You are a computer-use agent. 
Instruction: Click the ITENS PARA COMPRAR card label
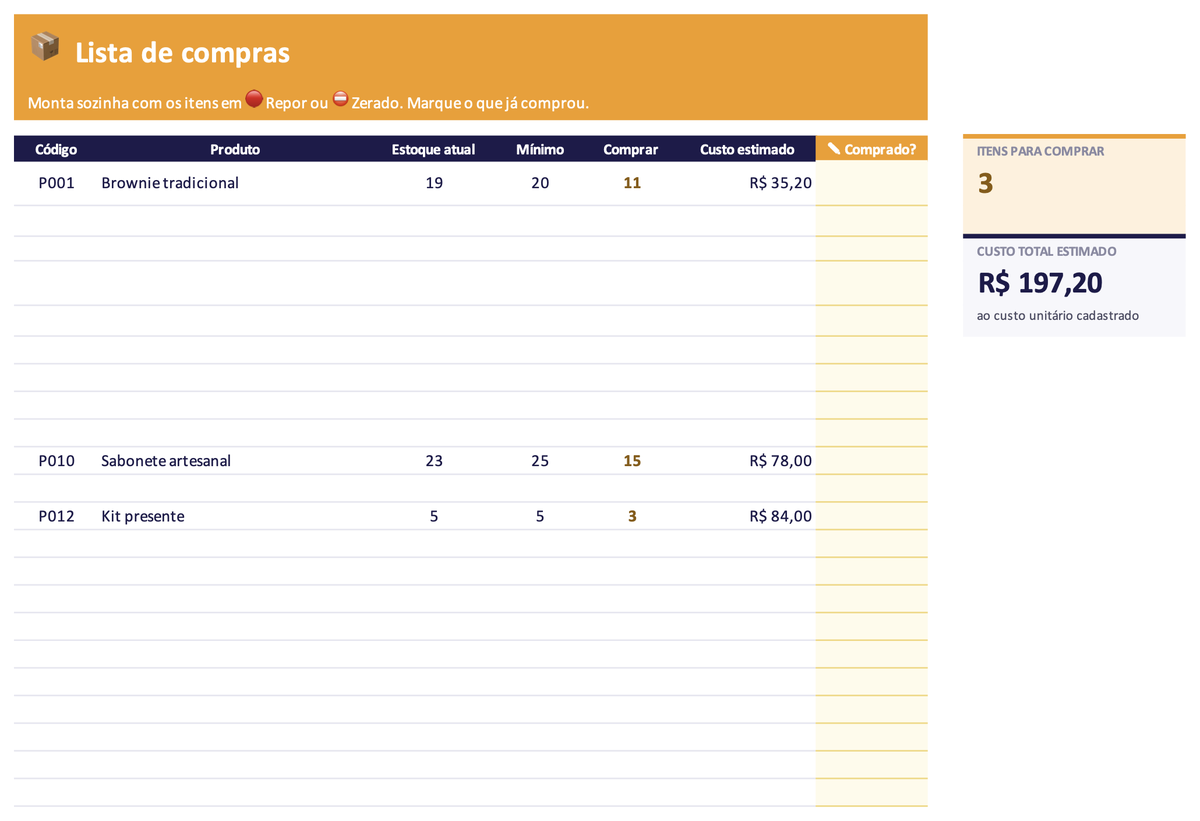pyautogui.click(x=1040, y=151)
